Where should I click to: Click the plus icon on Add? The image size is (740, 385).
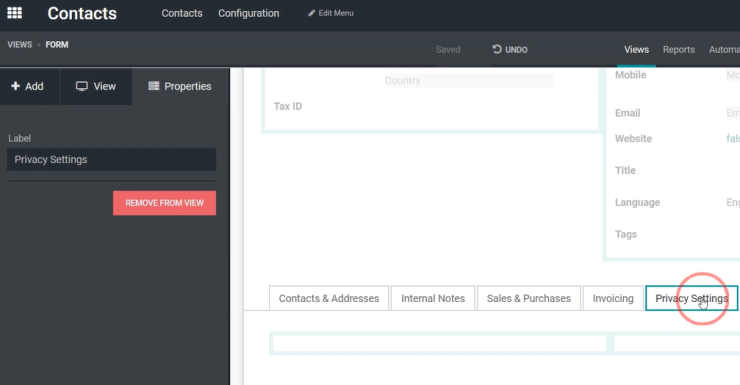tap(16, 86)
